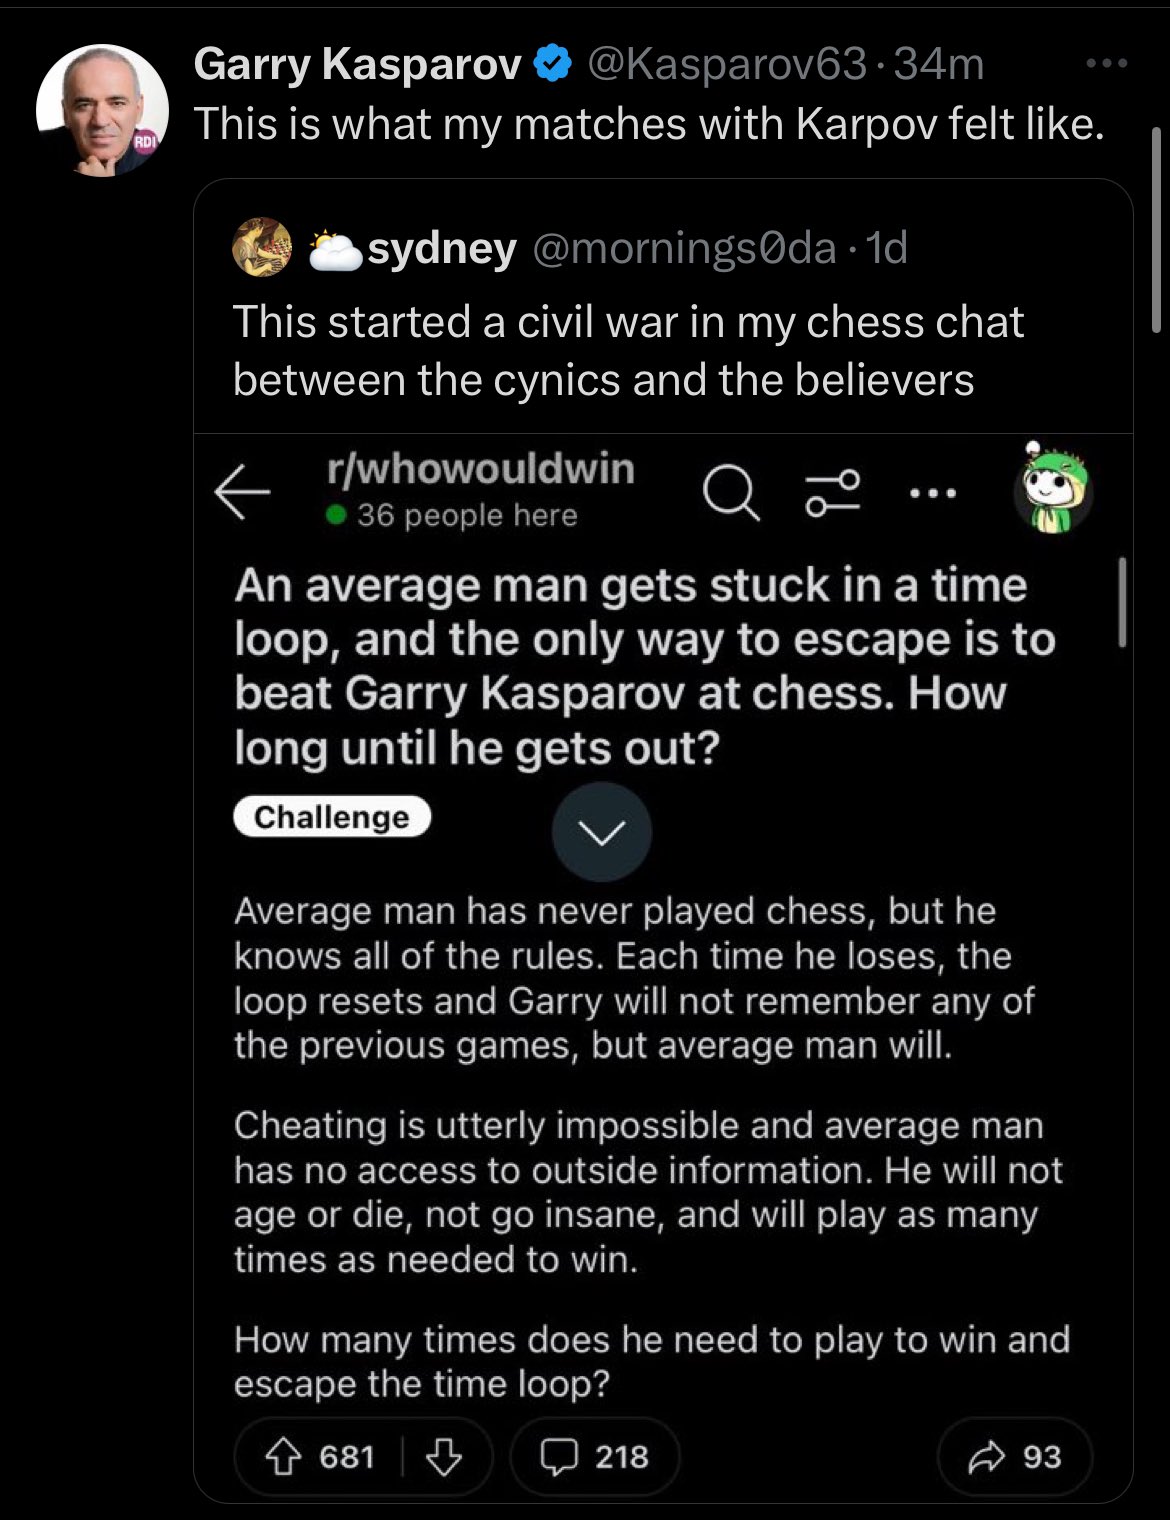Downvote the Reddit post
The width and height of the screenshot is (1170, 1520).
click(x=444, y=1457)
